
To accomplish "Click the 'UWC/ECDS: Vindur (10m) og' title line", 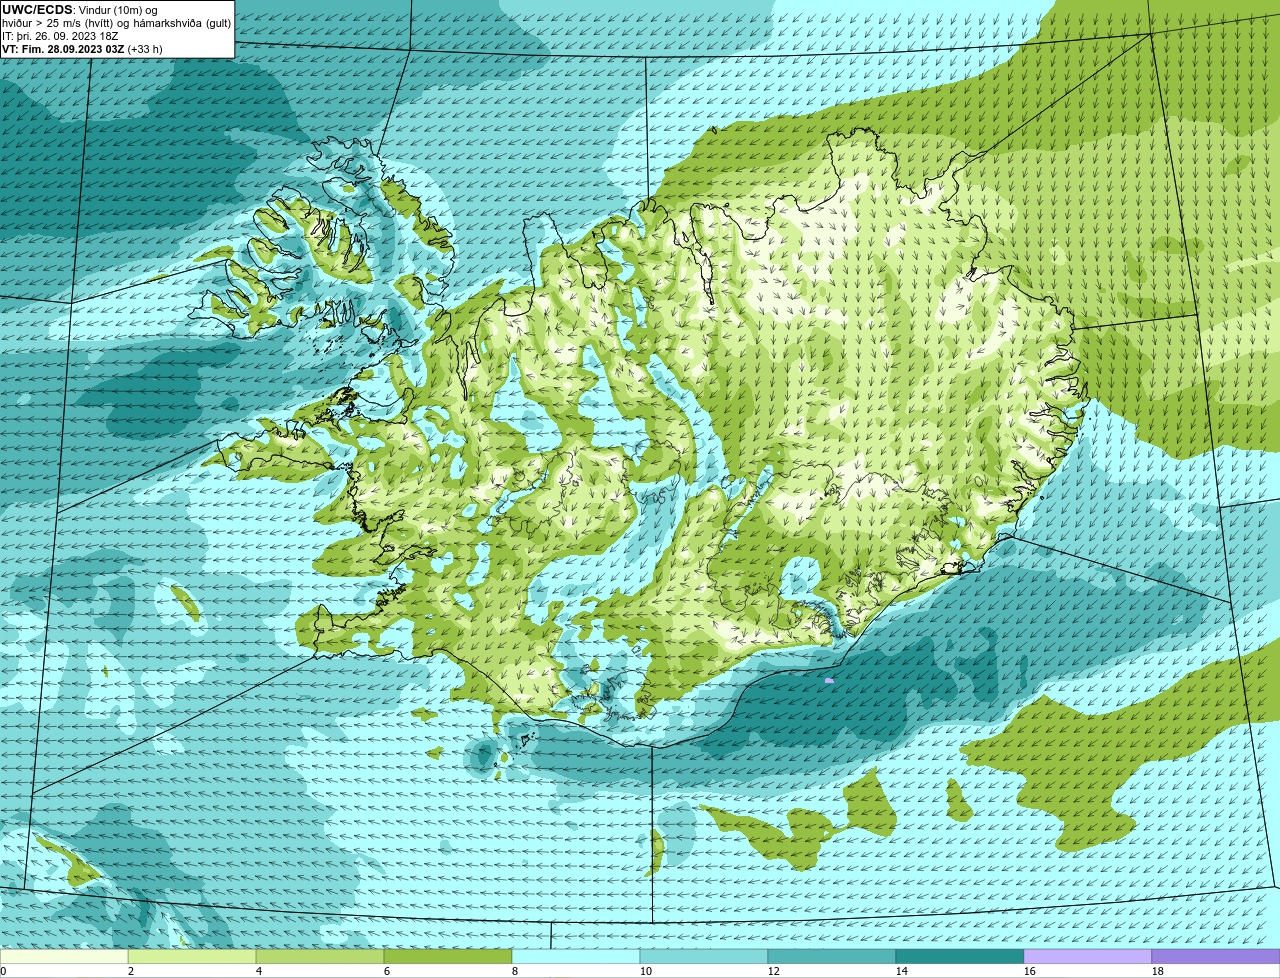I will [80, 9].
